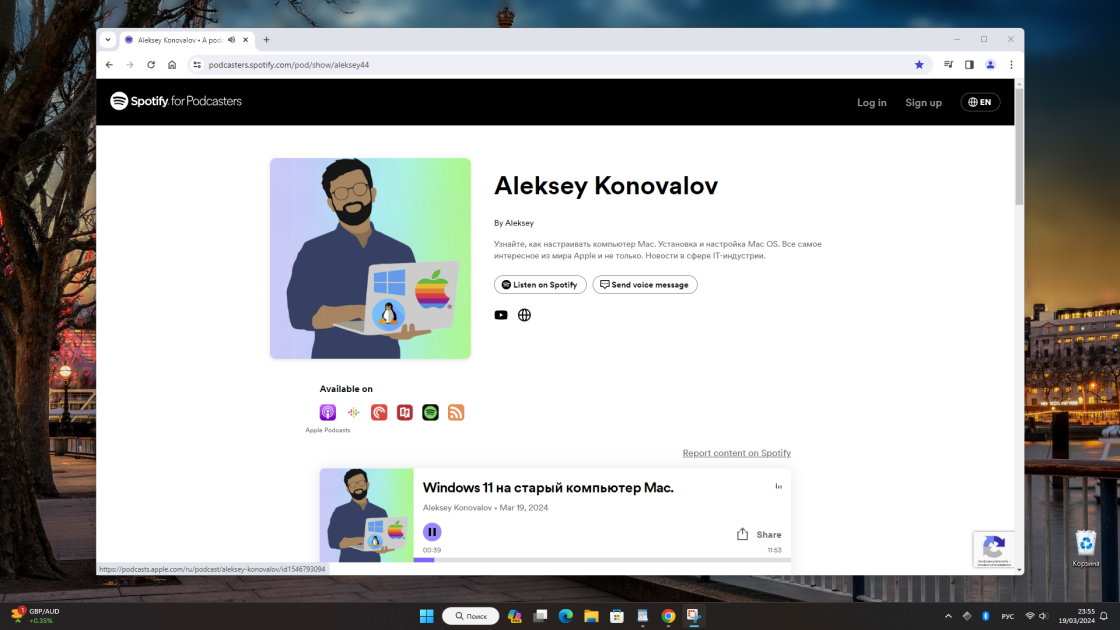The width and height of the screenshot is (1120, 630).
Task: Click the Spotify for Podcasters logo
Action: pyautogui.click(x=176, y=101)
